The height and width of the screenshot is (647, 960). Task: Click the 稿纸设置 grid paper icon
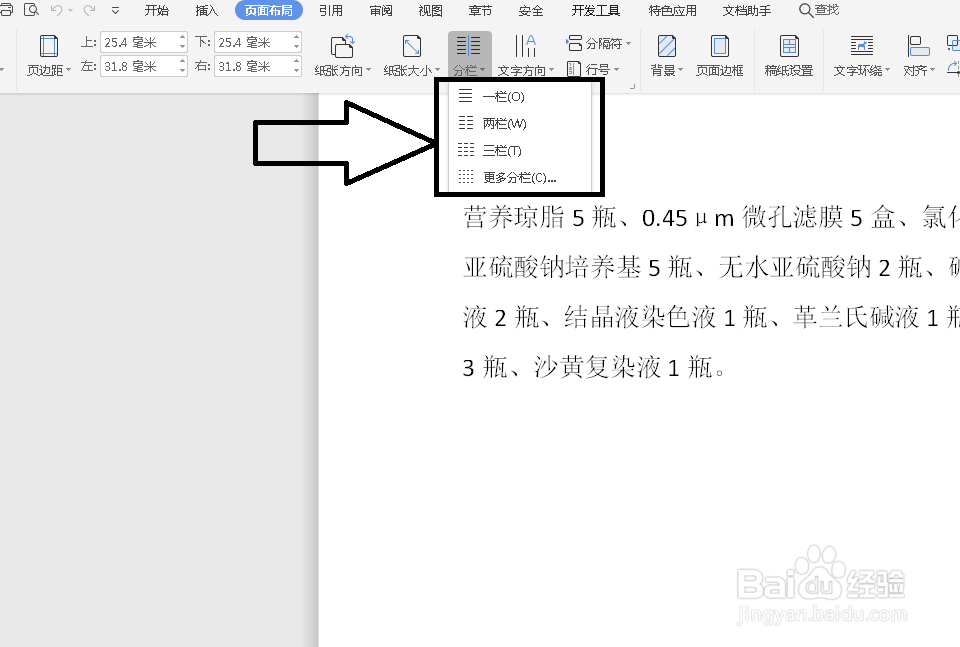coord(789,47)
